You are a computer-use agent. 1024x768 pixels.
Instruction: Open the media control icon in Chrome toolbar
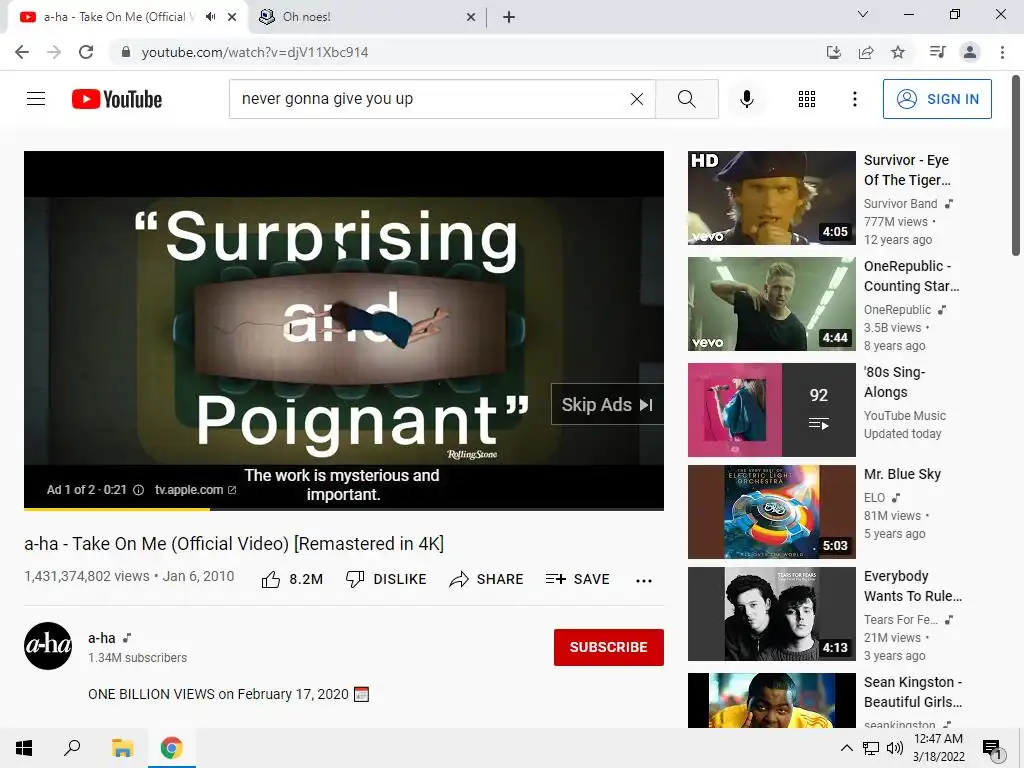[x=937, y=52]
